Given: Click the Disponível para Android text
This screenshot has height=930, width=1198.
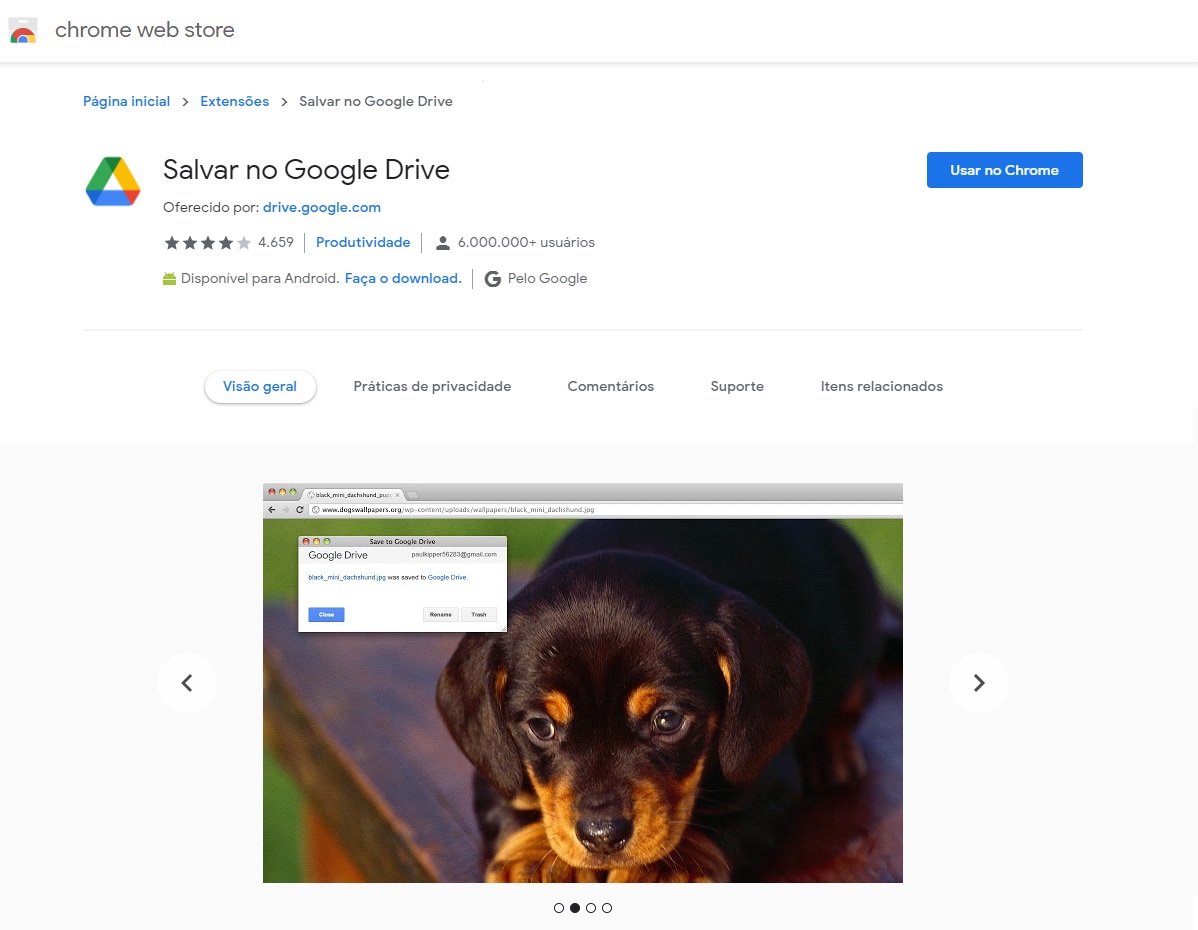Looking at the screenshot, I should pos(260,278).
